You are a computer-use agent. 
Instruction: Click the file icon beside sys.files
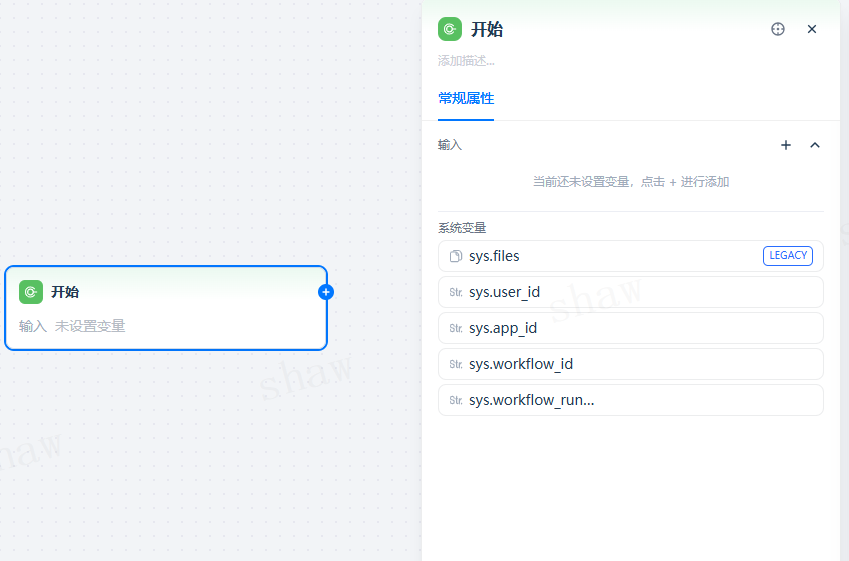[456, 256]
